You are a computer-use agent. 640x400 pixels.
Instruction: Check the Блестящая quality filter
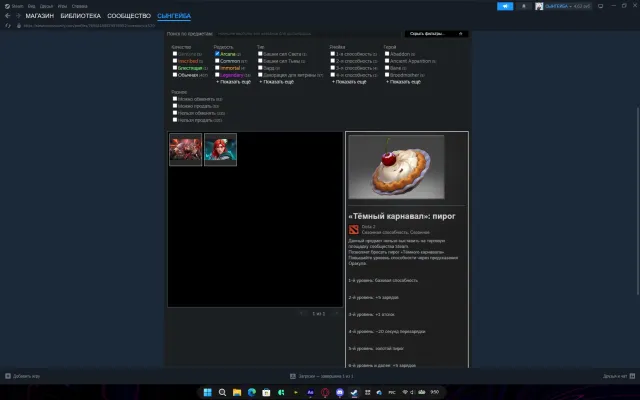tap(175, 68)
